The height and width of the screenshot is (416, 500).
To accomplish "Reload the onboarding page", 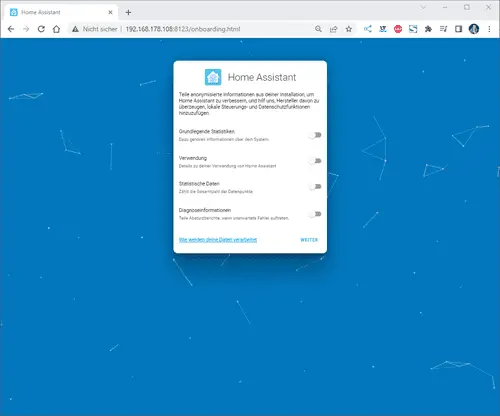I will [x=41, y=29].
